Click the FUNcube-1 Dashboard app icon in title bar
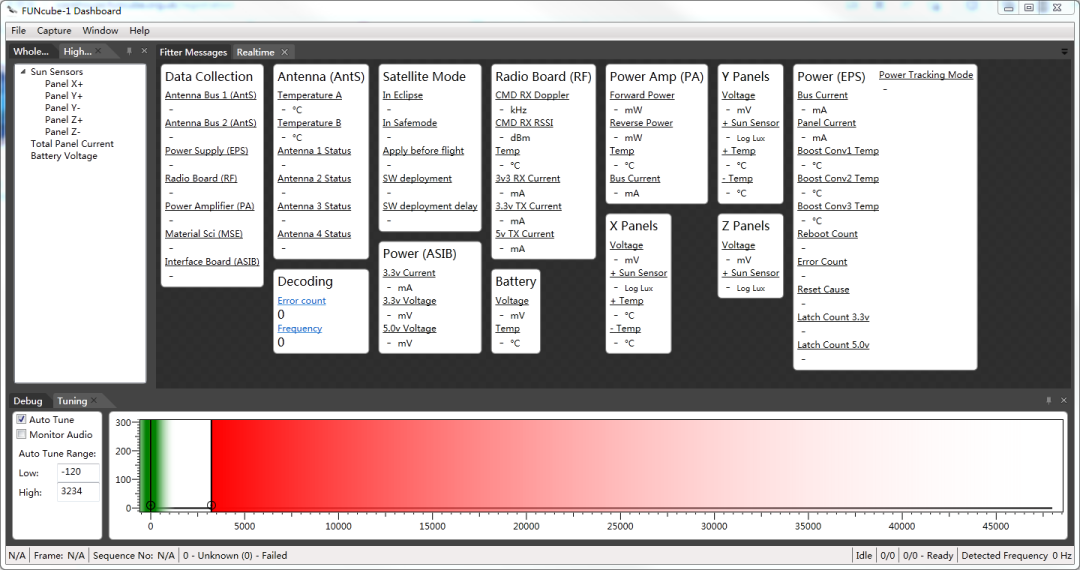This screenshot has width=1080, height=570. coord(12,10)
